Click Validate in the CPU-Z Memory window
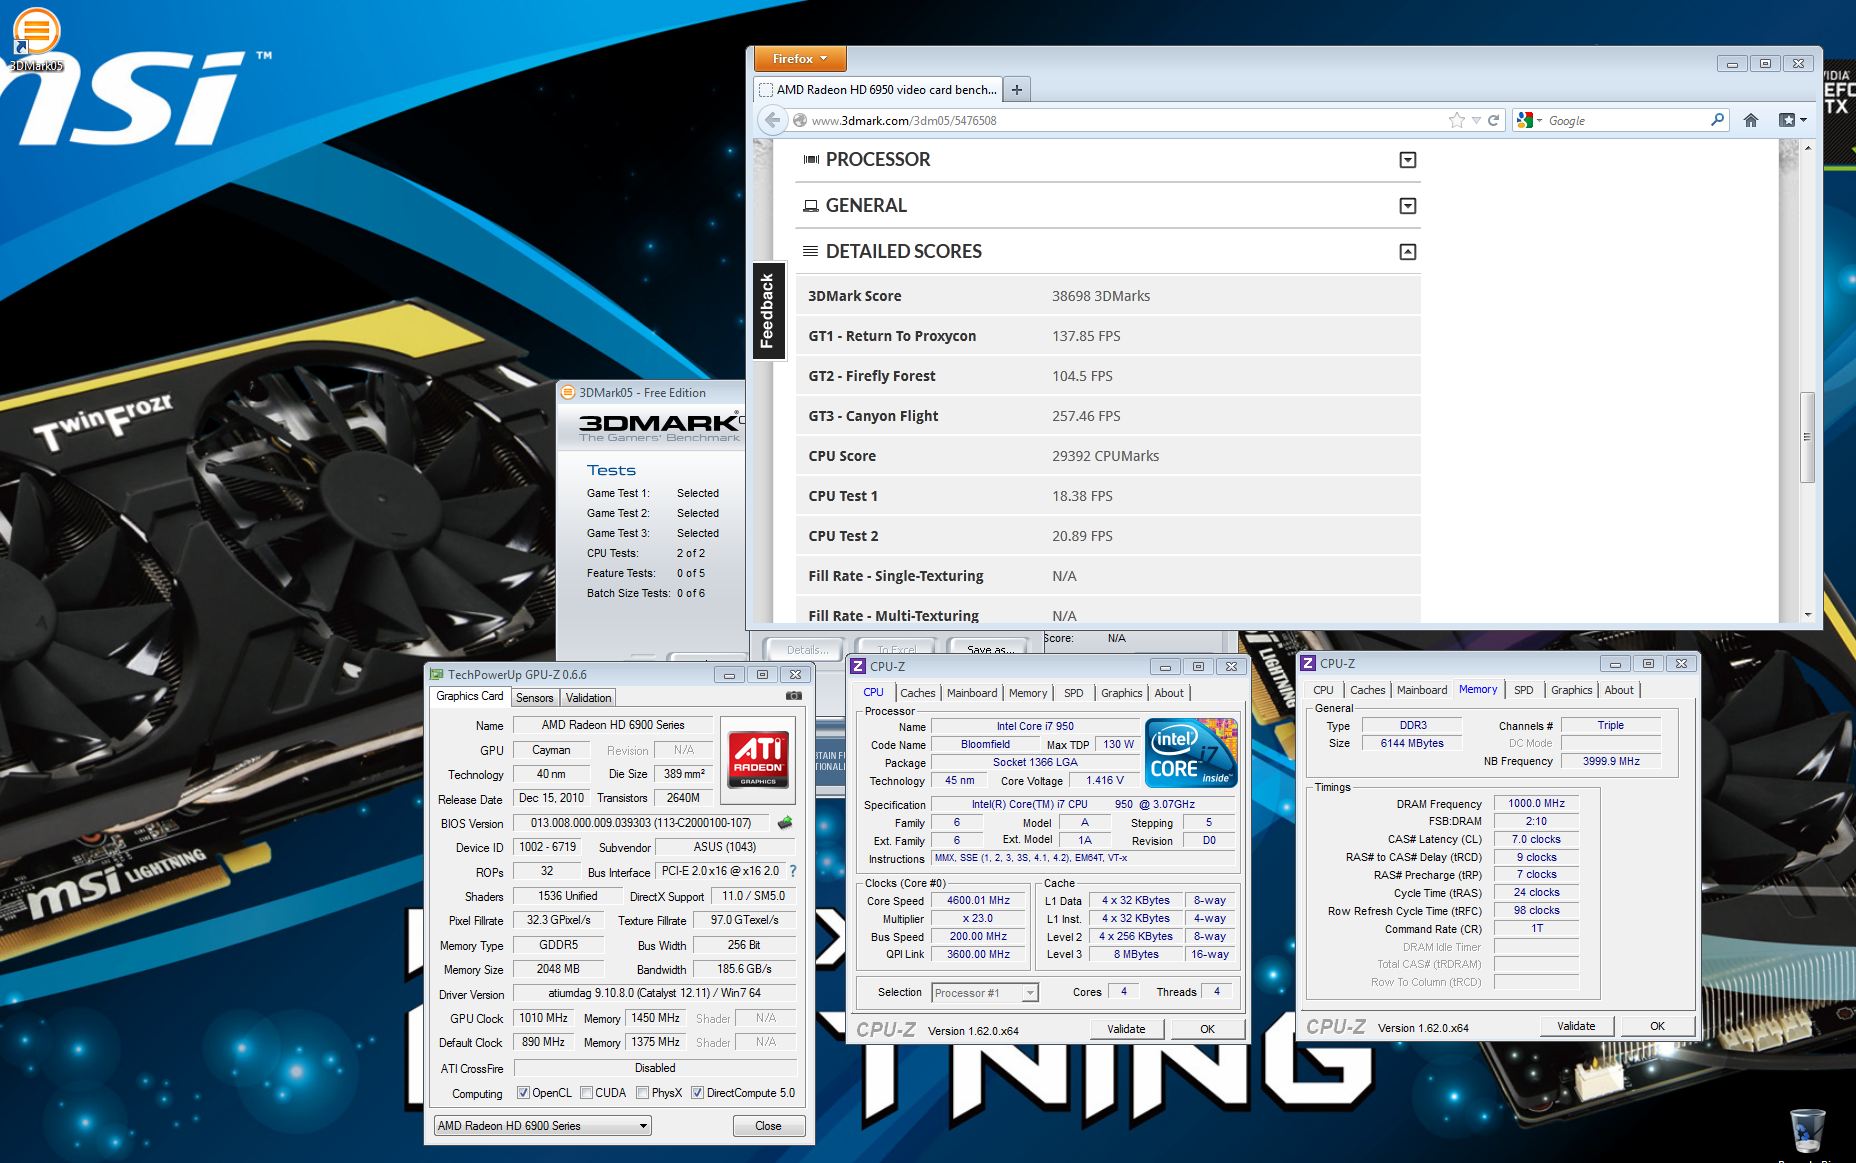 pos(1576,1025)
